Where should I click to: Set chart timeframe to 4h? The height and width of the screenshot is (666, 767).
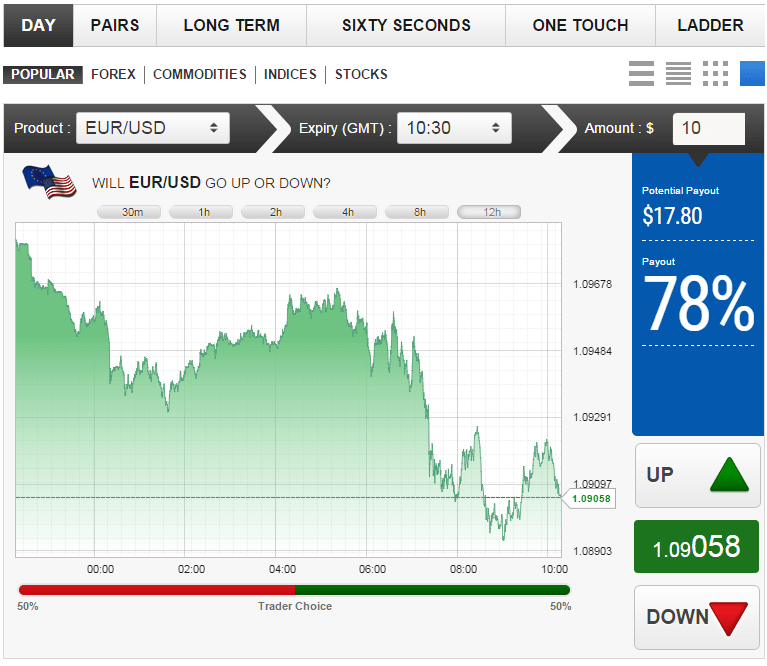345,212
